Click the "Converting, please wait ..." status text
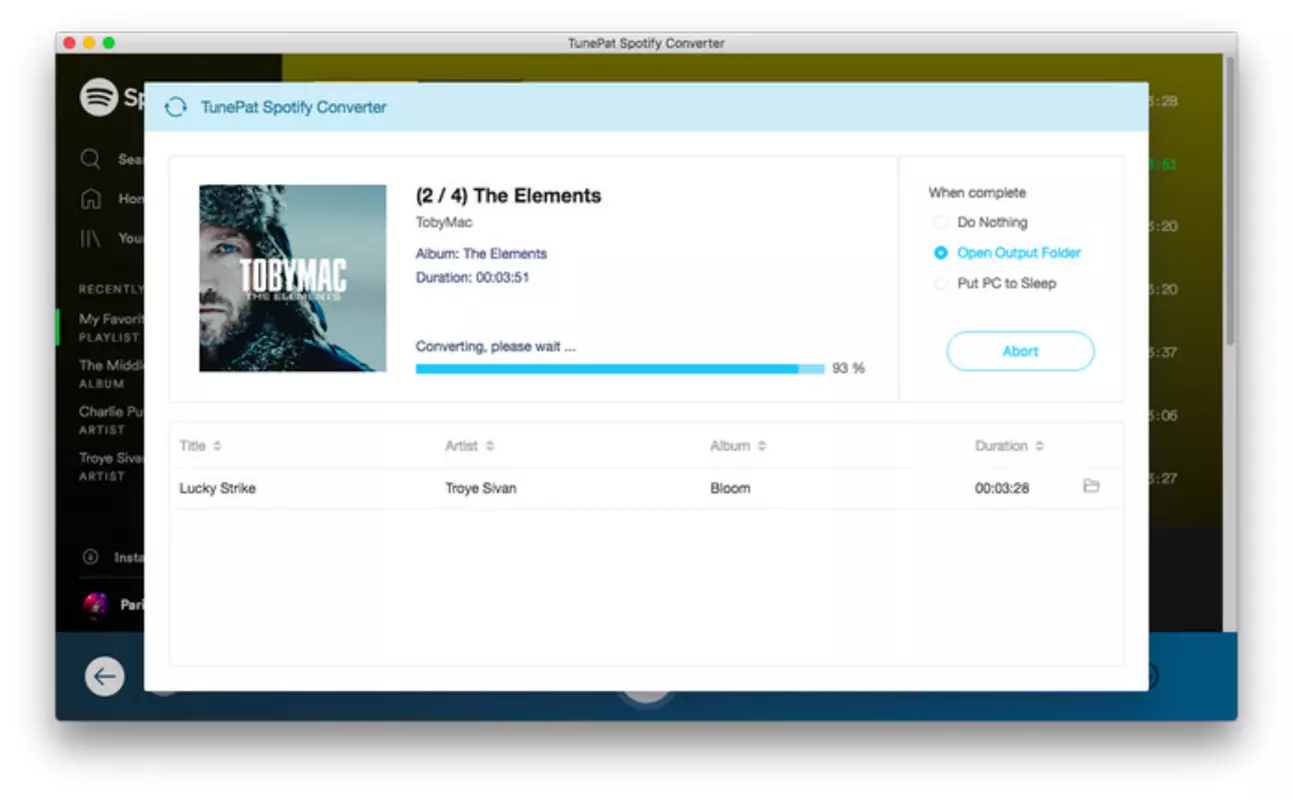 point(495,346)
